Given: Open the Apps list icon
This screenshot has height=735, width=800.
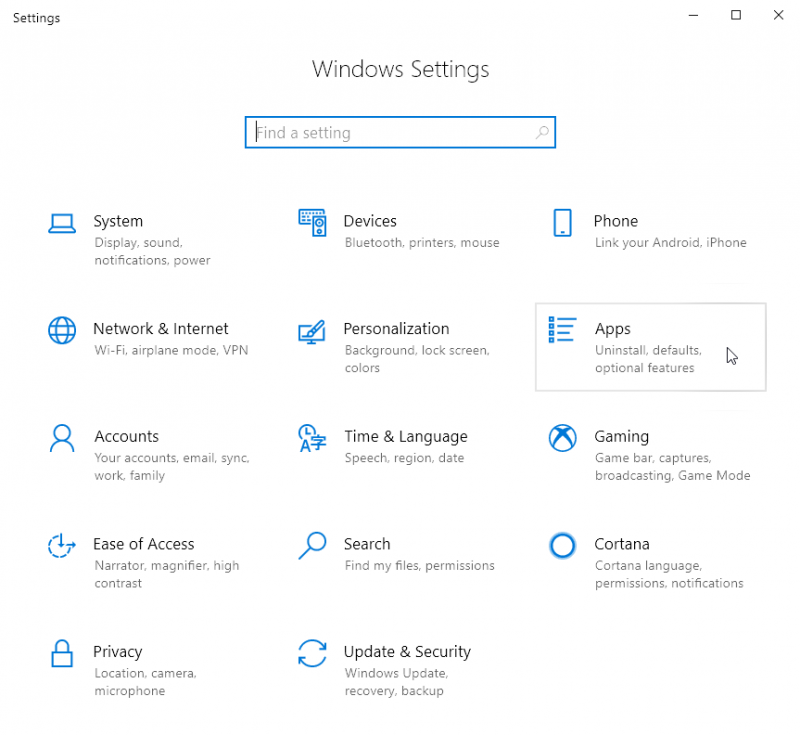Looking at the screenshot, I should click(x=562, y=330).
